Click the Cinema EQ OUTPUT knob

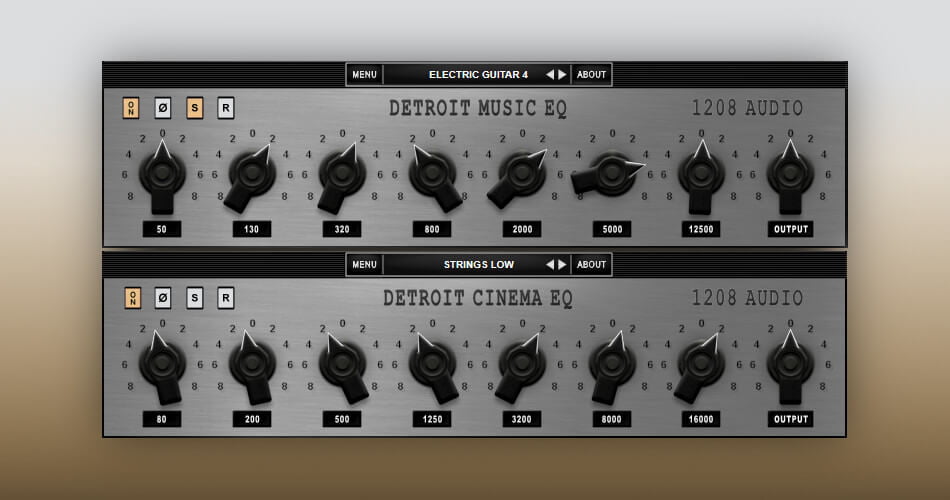[x=790, y=364]
